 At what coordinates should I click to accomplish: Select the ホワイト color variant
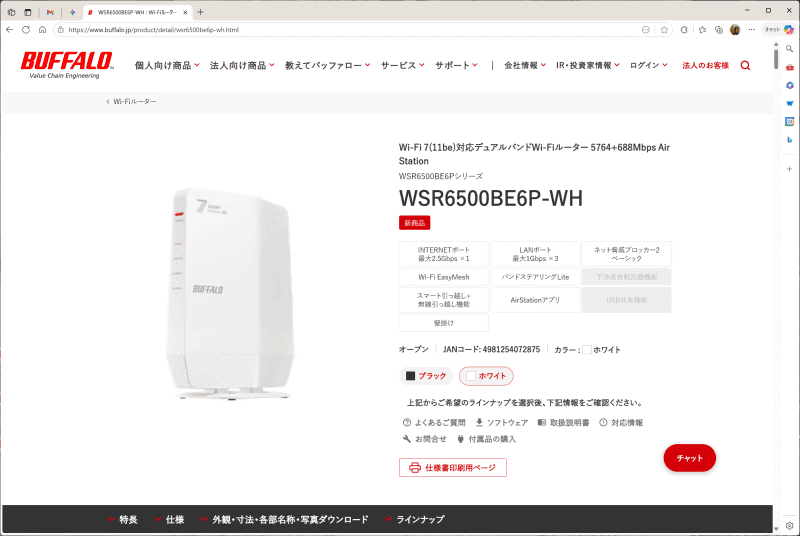pyautogui.click(x=486, y=376)
